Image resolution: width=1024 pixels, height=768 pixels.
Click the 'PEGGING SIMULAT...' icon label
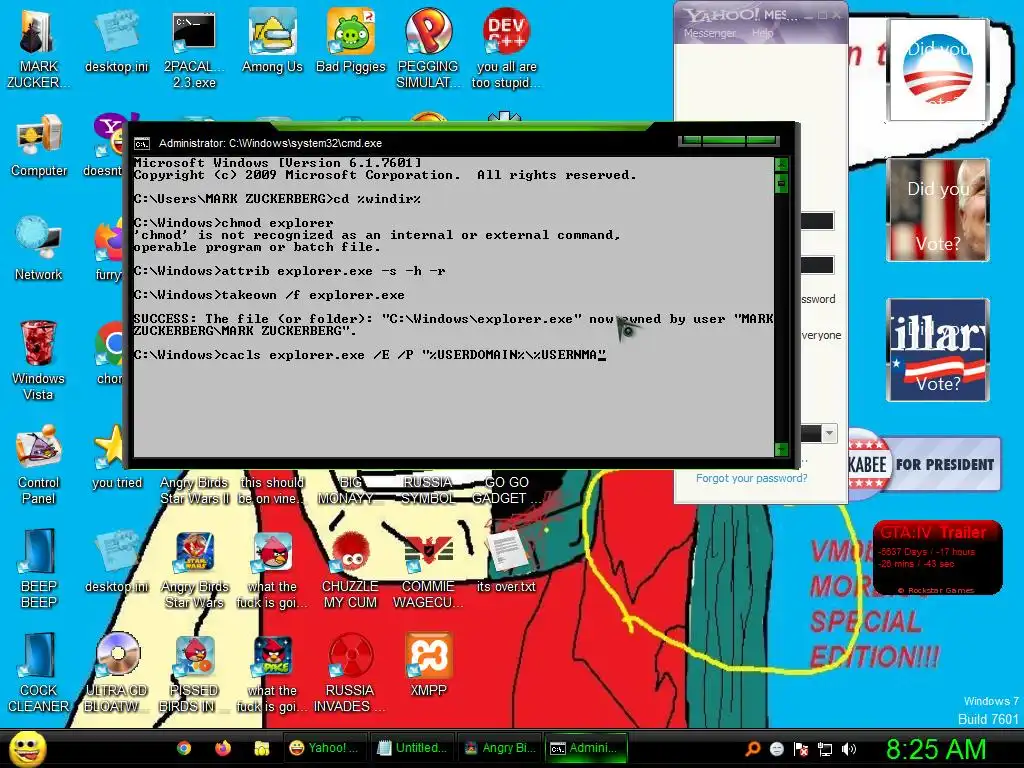click(x=428, y=74)
